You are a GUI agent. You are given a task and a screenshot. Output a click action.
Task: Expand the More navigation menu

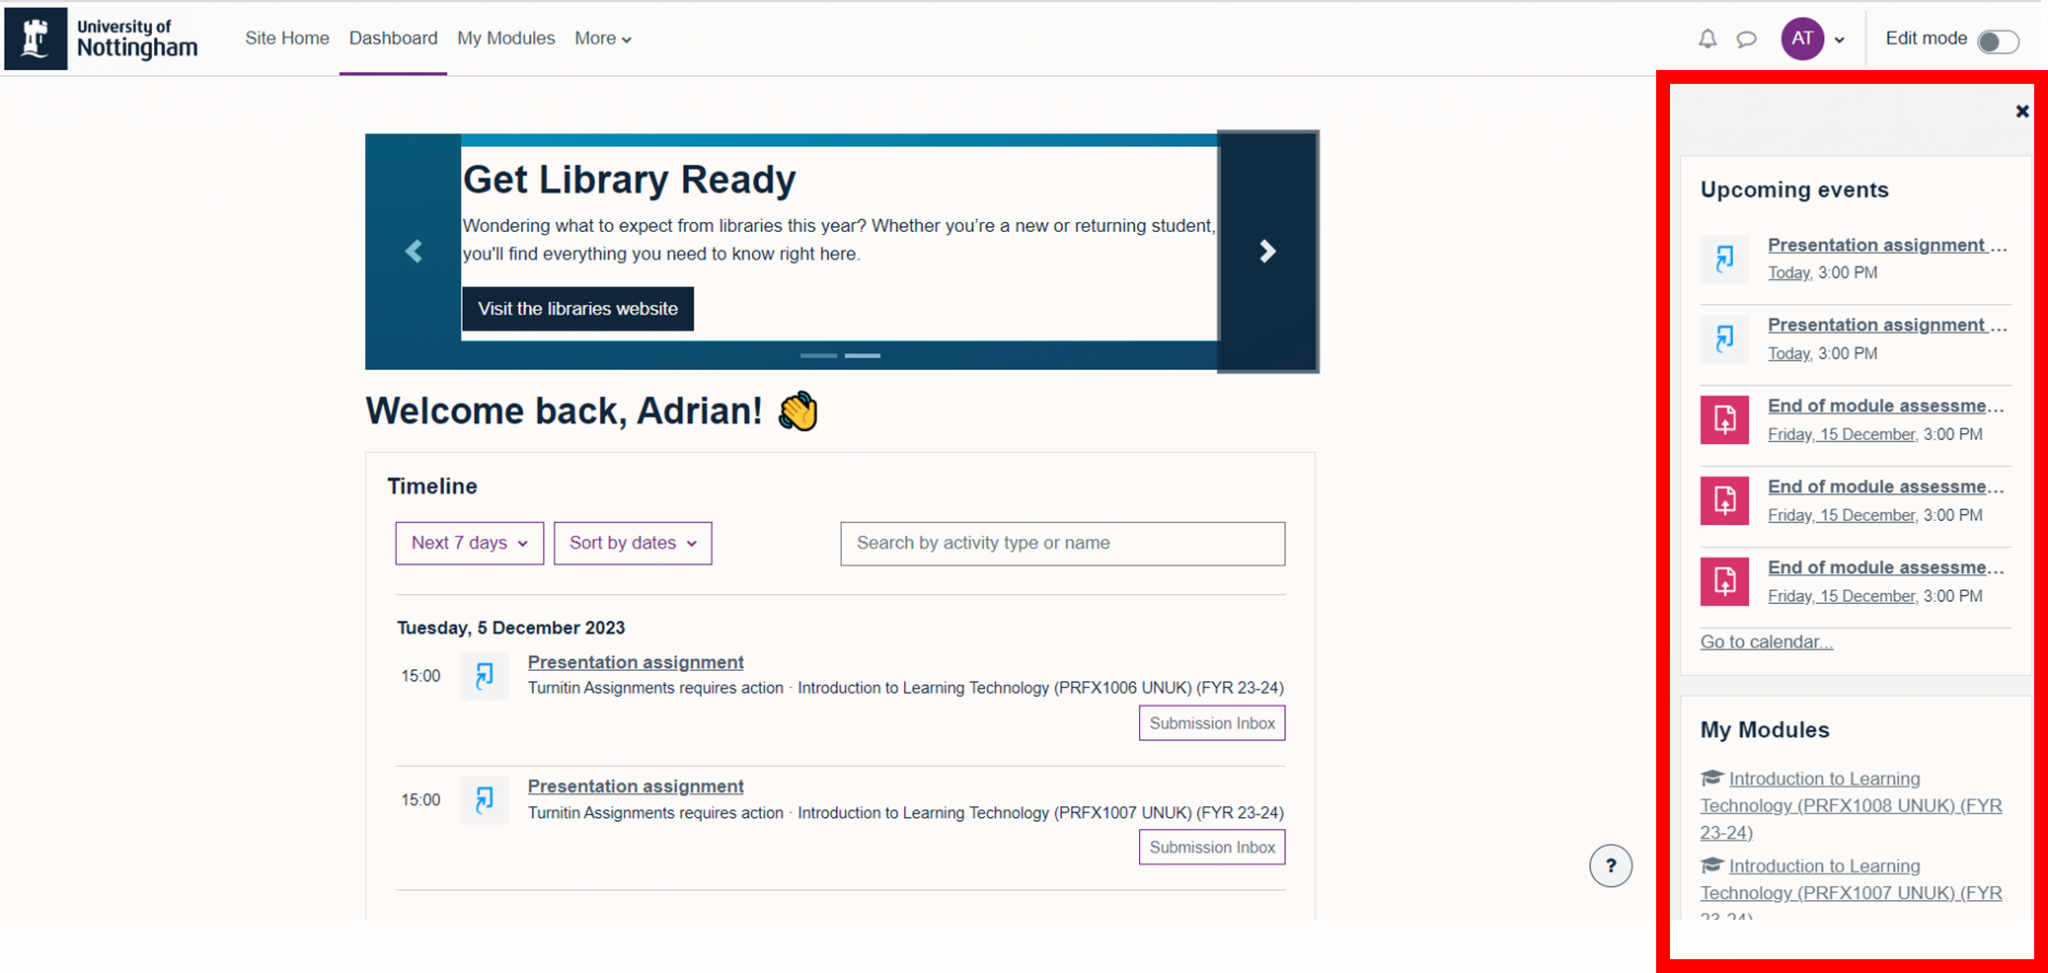coord(602,39)
